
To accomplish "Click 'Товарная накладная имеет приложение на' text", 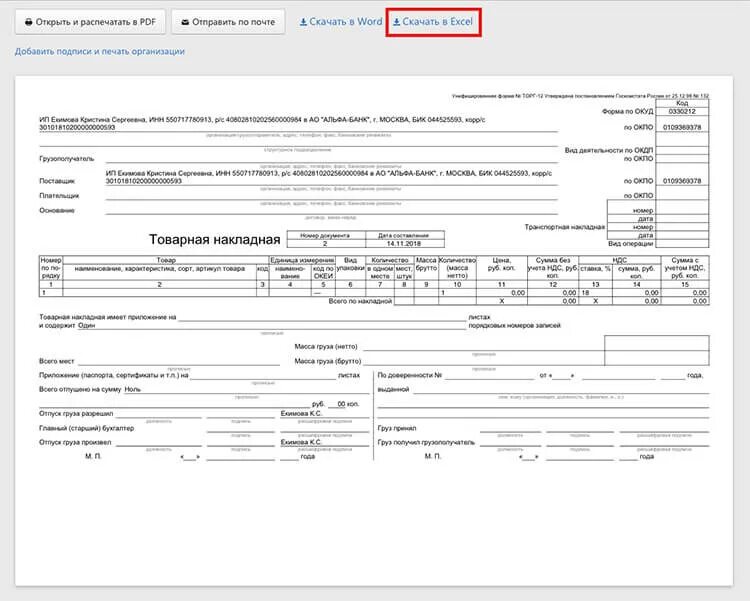I will click(x=108, y=317).
